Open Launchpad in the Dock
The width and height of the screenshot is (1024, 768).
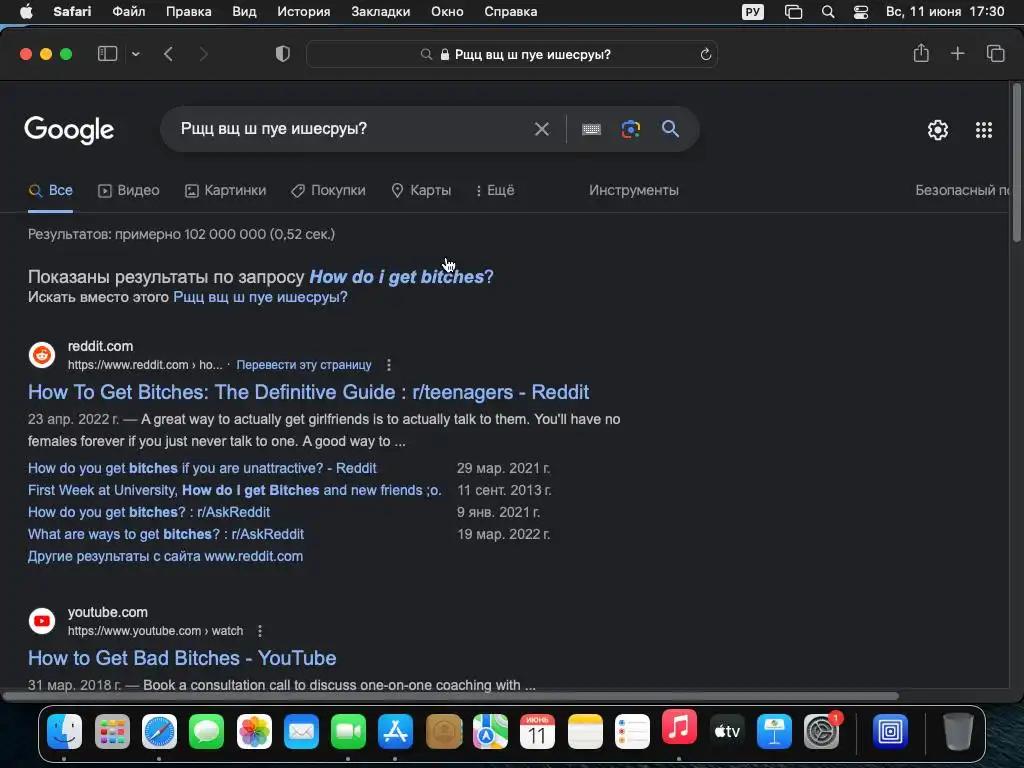click(112, 731)
